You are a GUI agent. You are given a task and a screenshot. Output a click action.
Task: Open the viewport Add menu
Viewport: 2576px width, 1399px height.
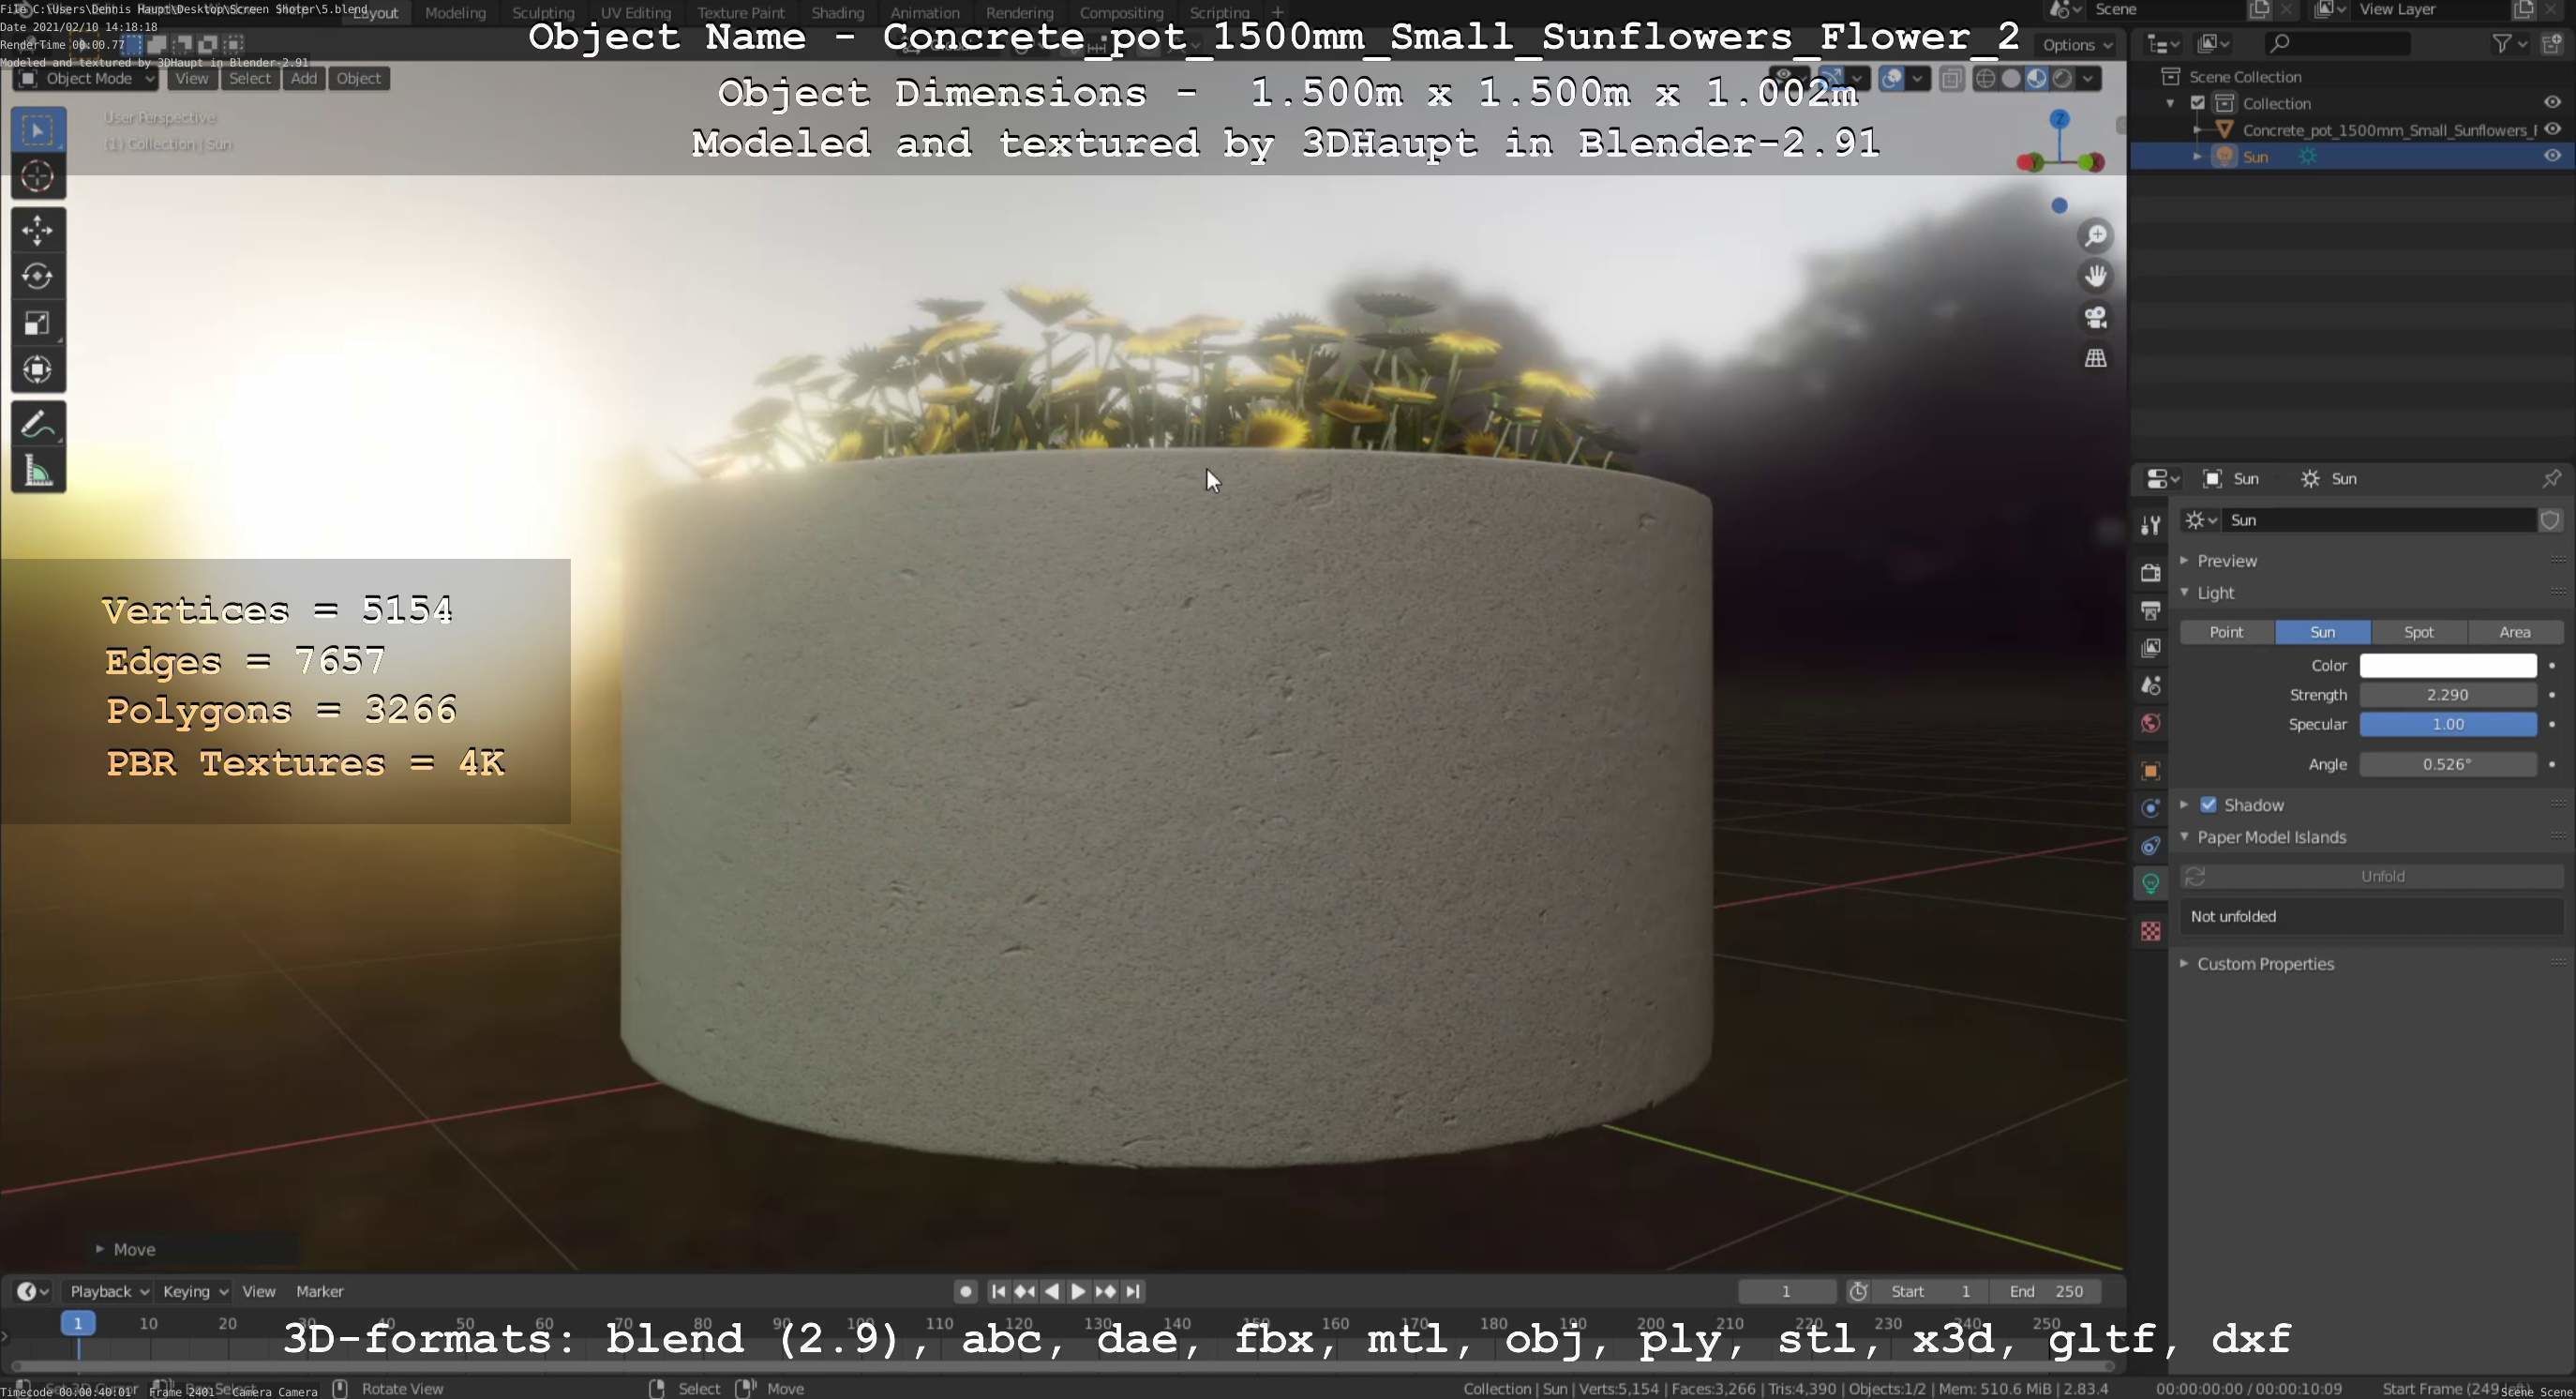click(304, 79)
